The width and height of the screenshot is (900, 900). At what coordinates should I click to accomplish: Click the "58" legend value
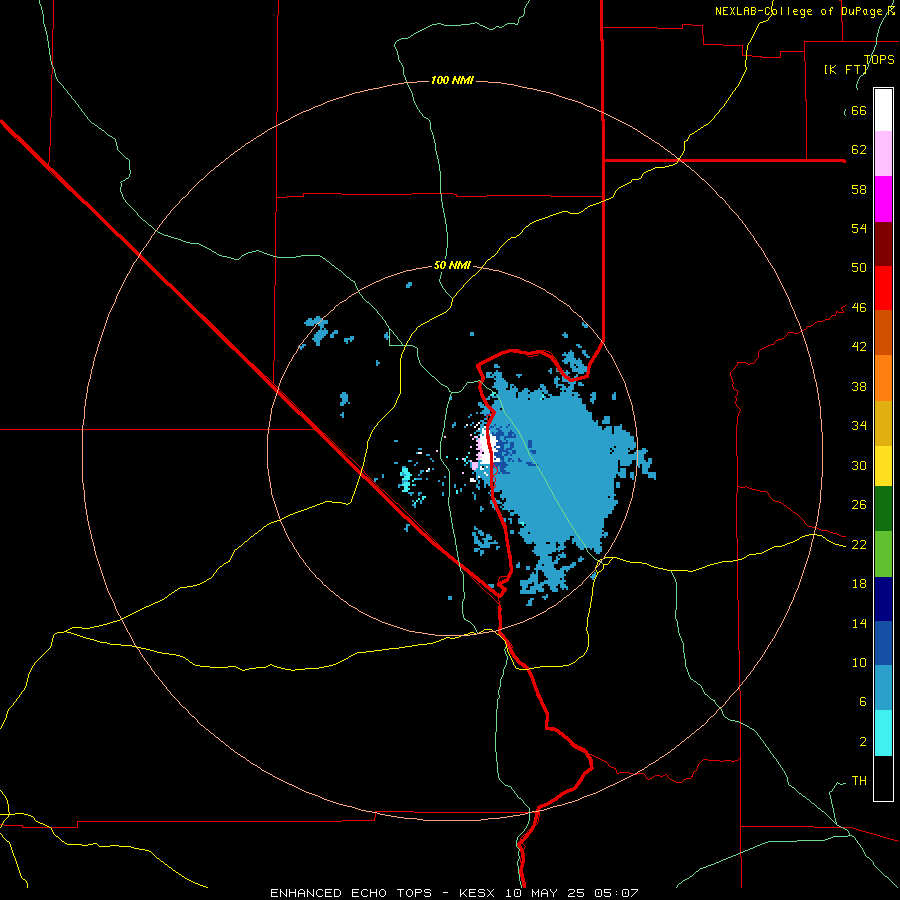pyautogui.click(x=859, y=189)
